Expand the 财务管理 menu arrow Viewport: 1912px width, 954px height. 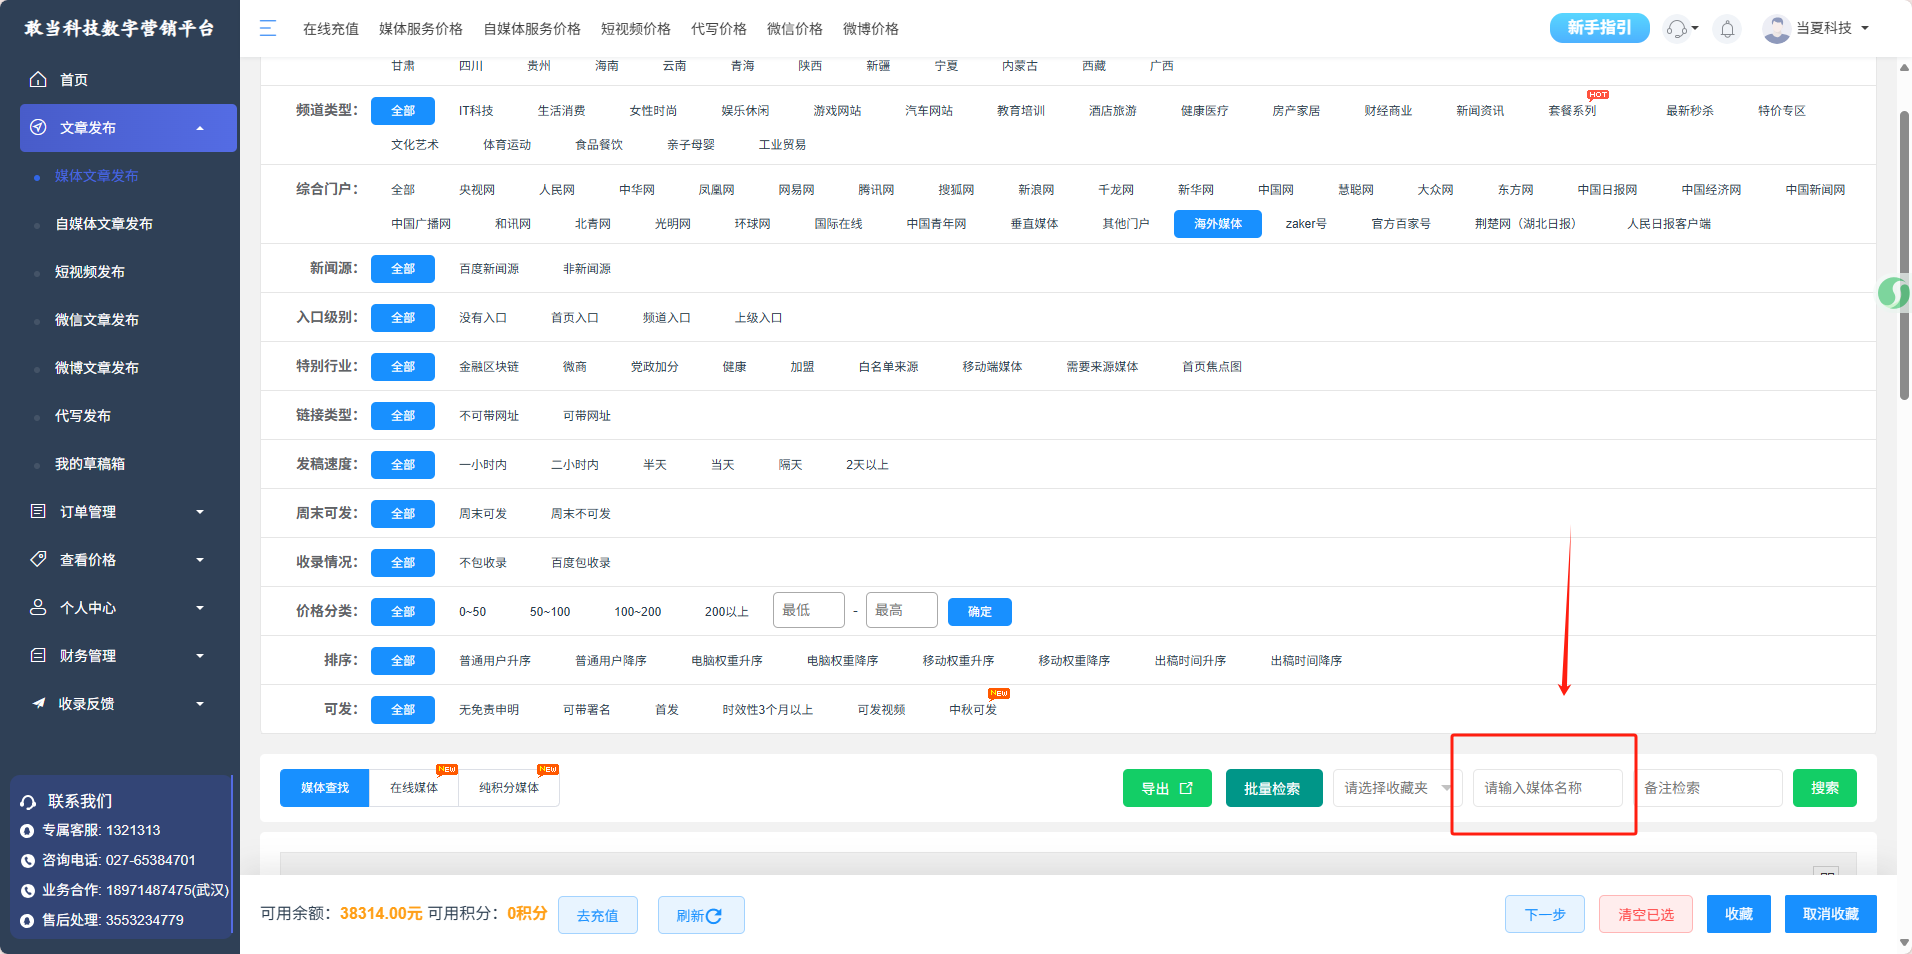(200, 656)
